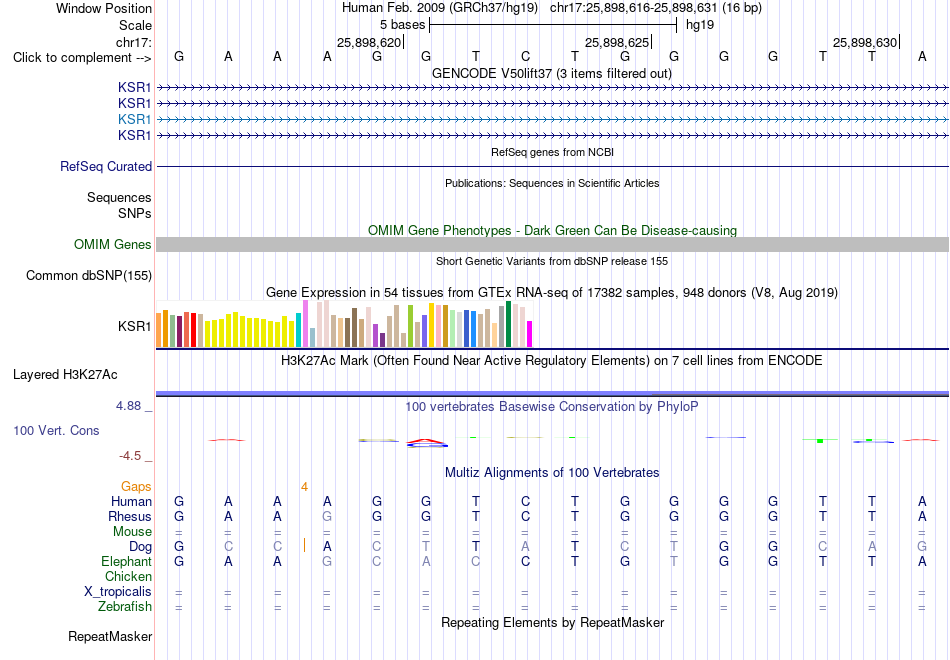The height and width of the screenshot is (660, 950).
Task: Open 'Publications: Sequences in Scientific Articles' title
Action: pos(552,183)
